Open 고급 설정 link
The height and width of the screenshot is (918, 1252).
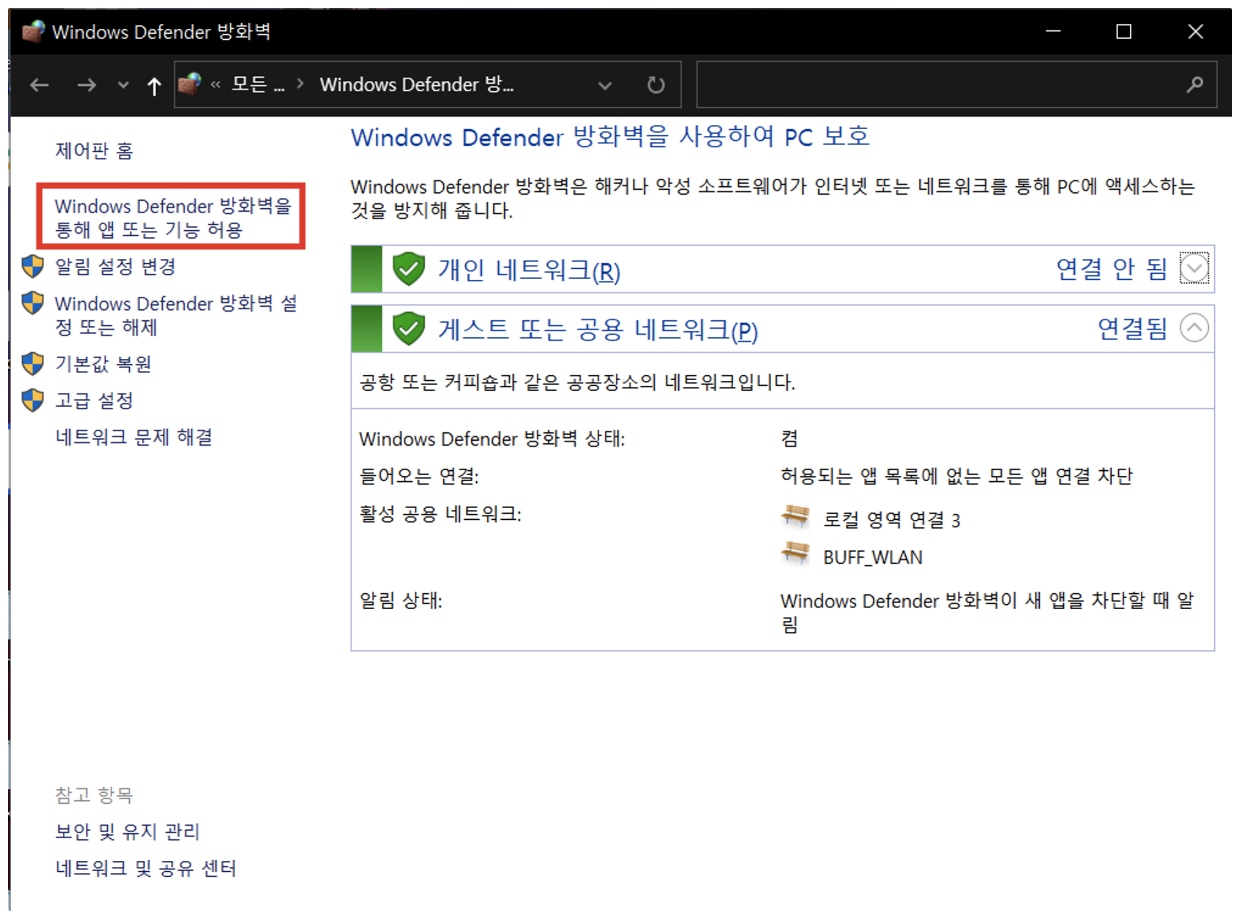(x=94, y=401)
